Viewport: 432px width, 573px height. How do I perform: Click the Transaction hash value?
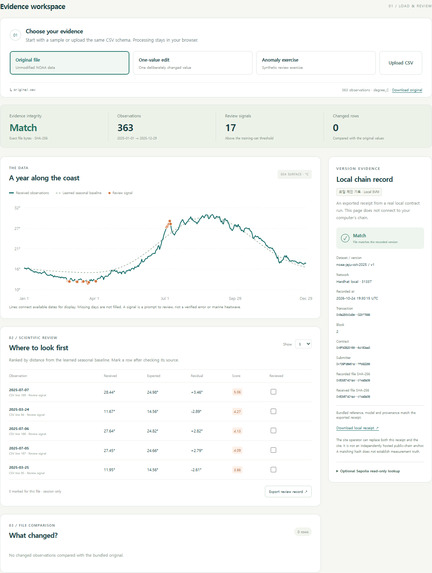353,315
